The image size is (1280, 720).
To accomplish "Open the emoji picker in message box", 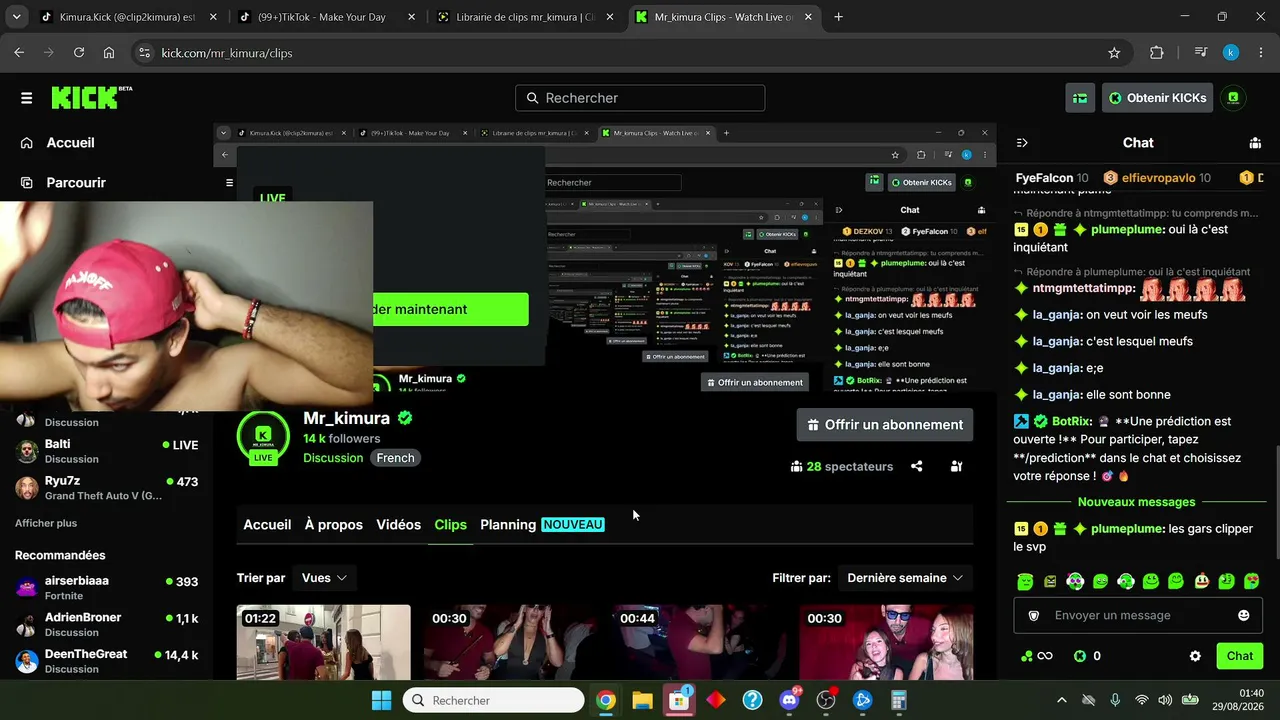I will (1244, 616).
